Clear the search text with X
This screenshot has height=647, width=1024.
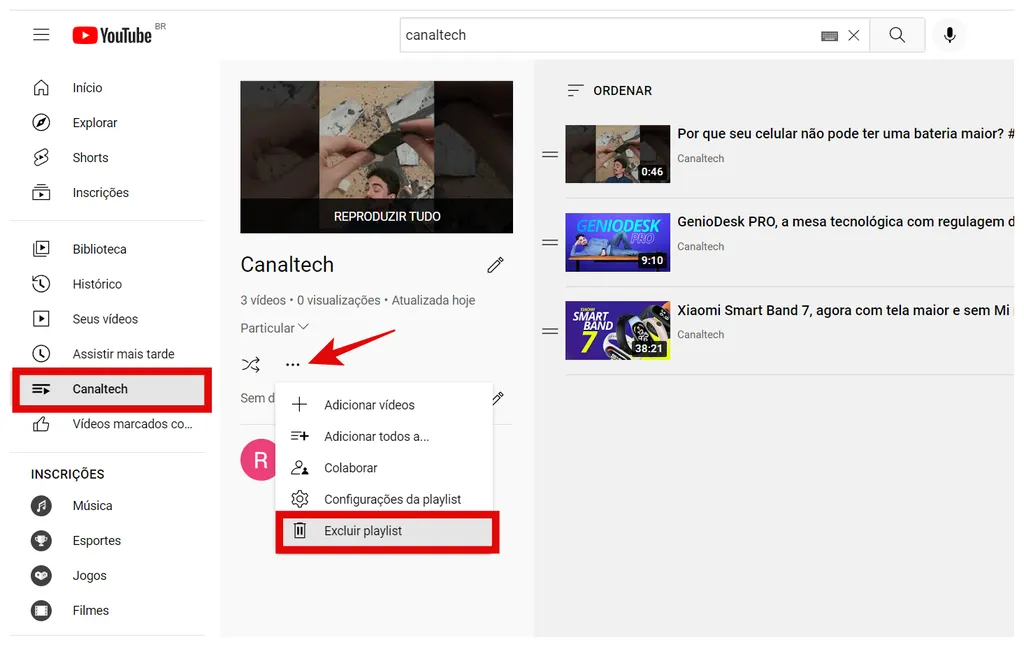(854, 35)
